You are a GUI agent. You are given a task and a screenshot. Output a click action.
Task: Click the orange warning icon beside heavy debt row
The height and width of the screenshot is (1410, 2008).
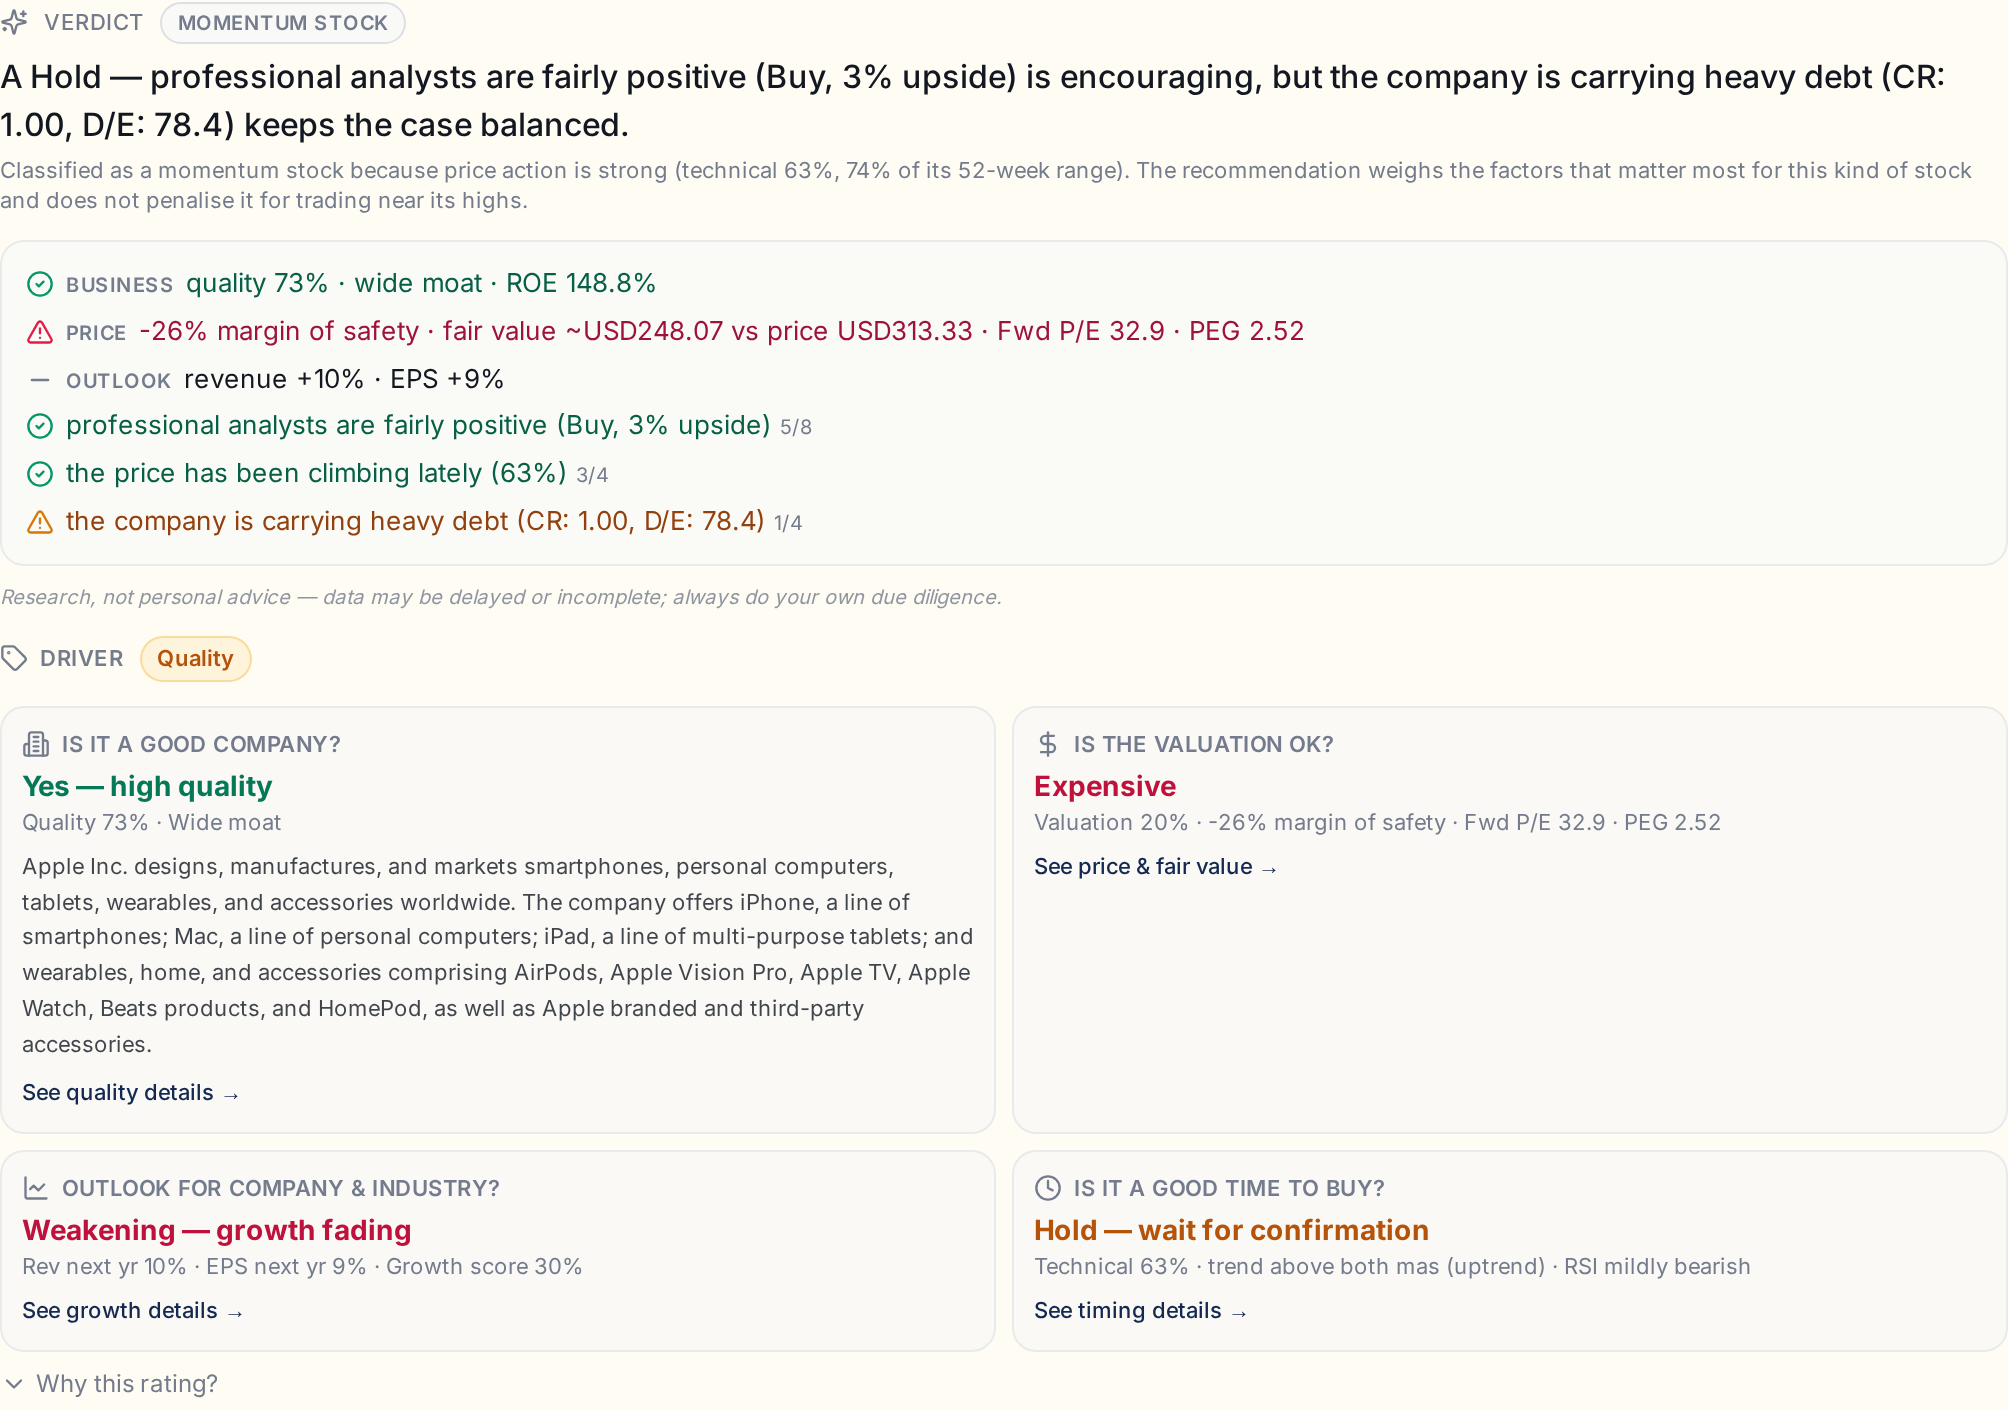pos(40,522)
